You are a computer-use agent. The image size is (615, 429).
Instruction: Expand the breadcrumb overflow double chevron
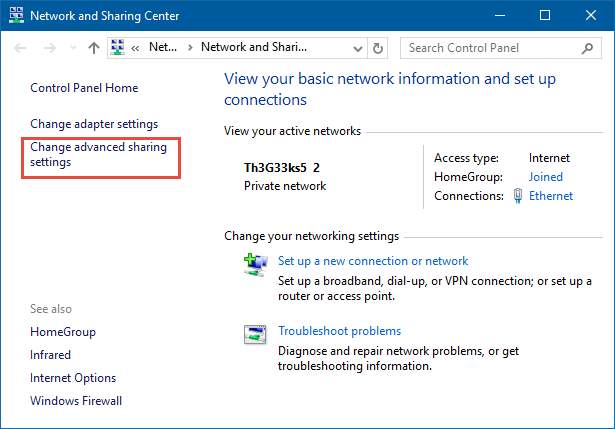pyautogui.click(x=135, y=47)
